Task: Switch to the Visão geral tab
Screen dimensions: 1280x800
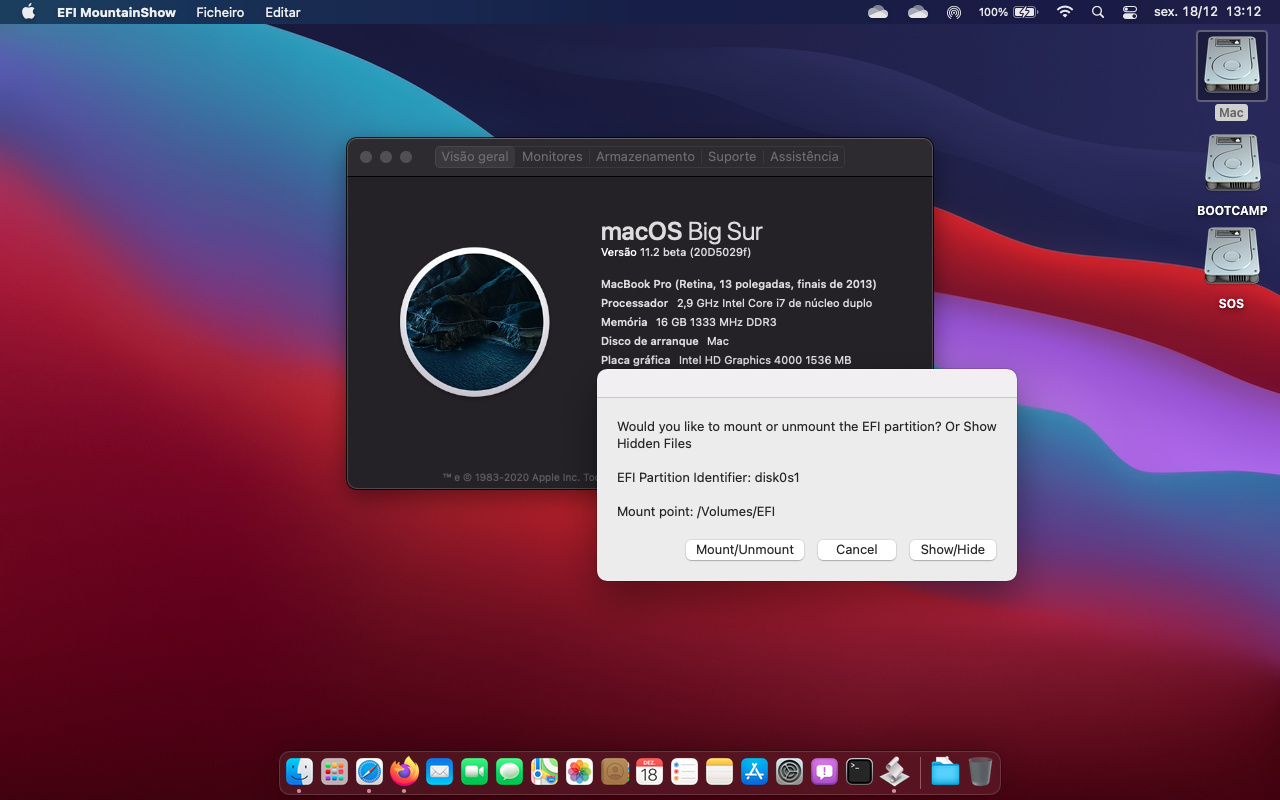Action: (475, 157)
